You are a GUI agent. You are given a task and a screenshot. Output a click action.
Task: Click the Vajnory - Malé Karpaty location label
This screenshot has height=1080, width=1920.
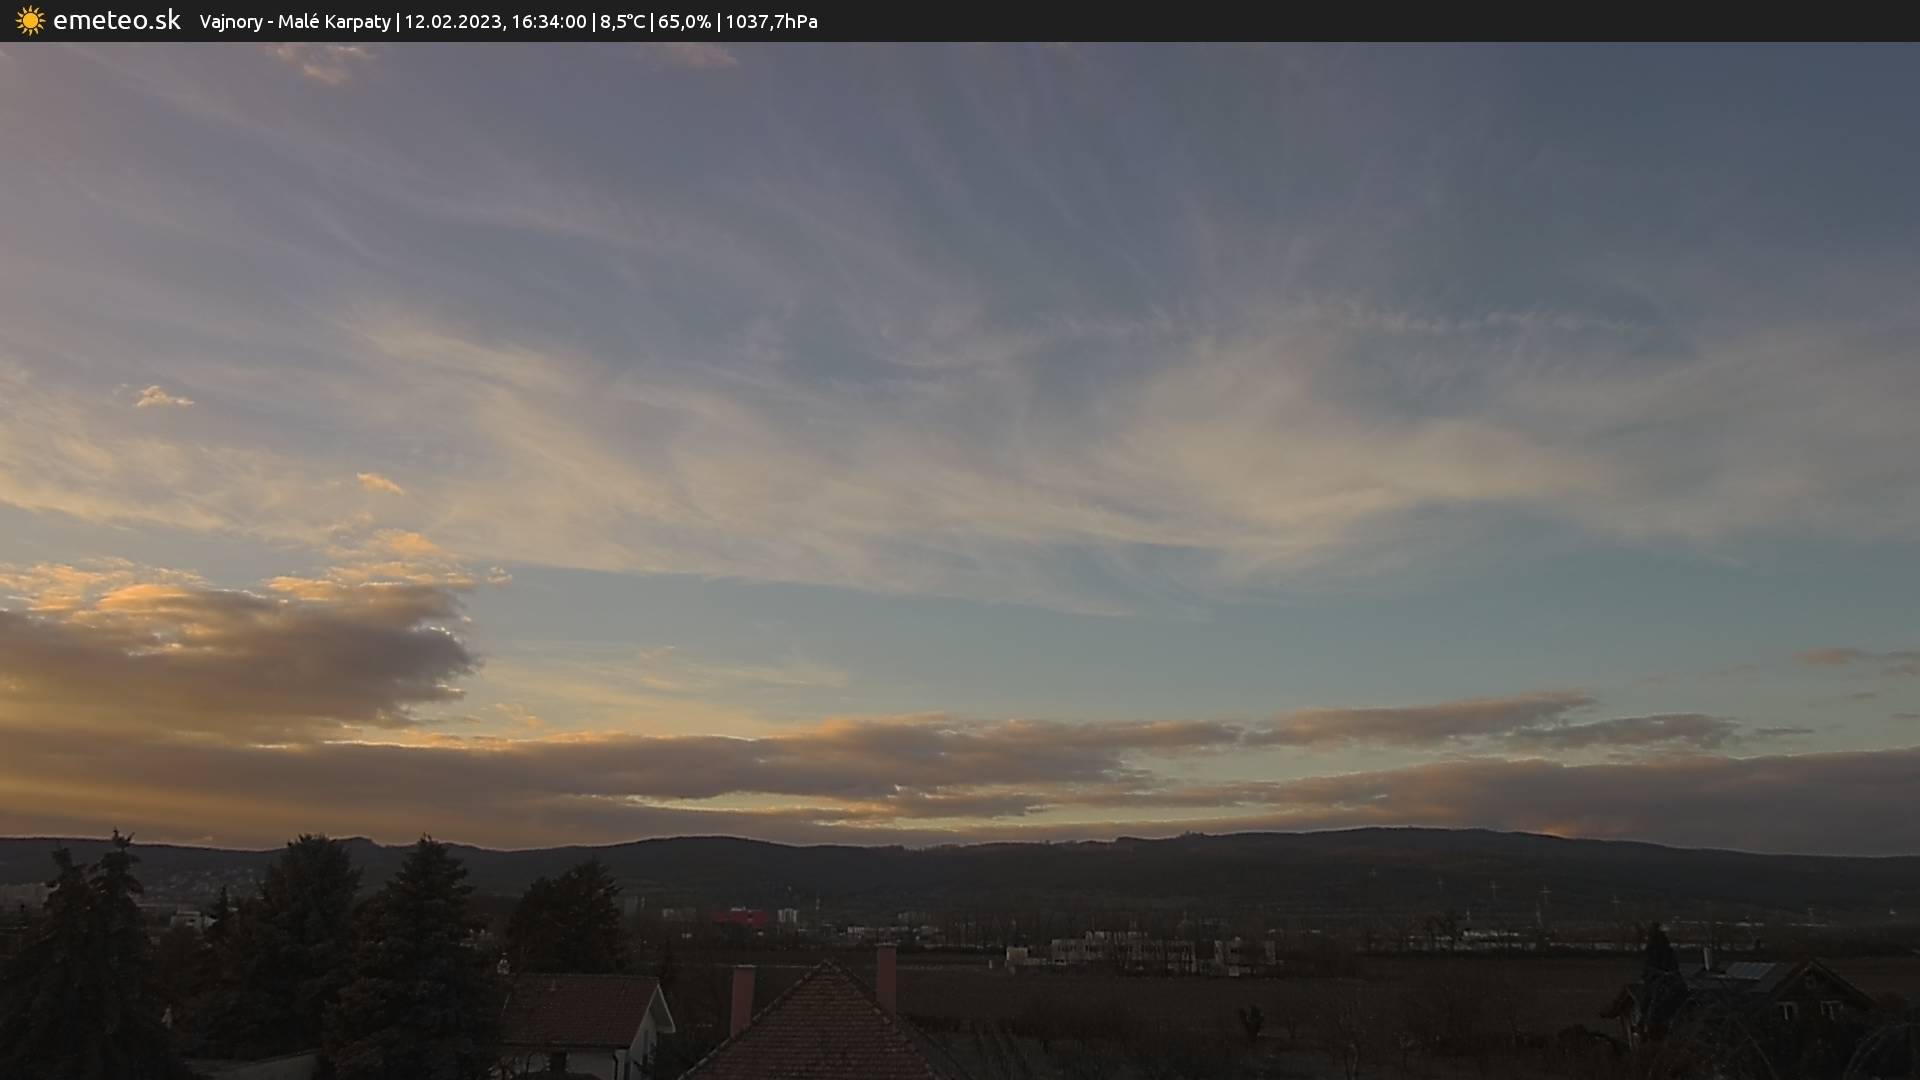(295, 22)
